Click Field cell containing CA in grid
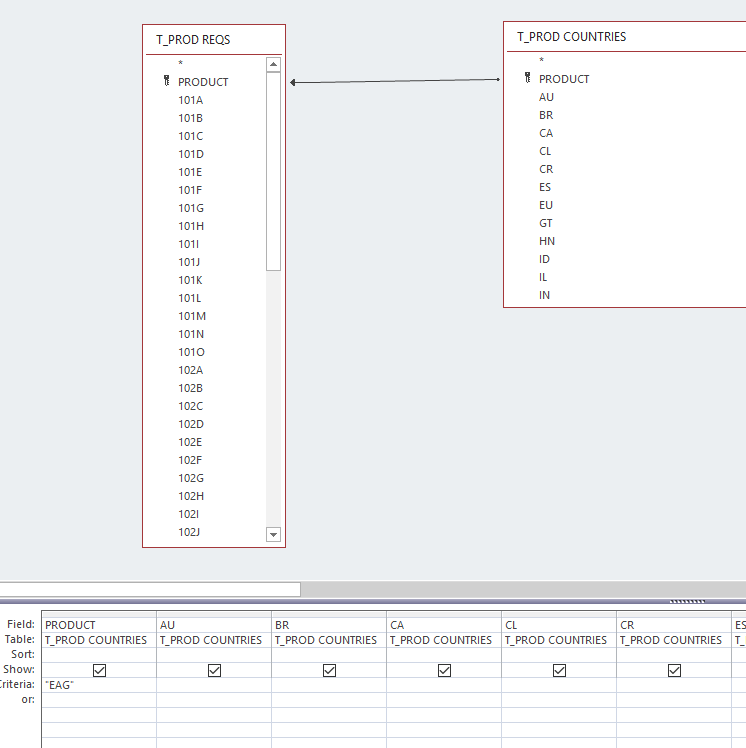This screenshot has width=746, height=748. [444, 625]
